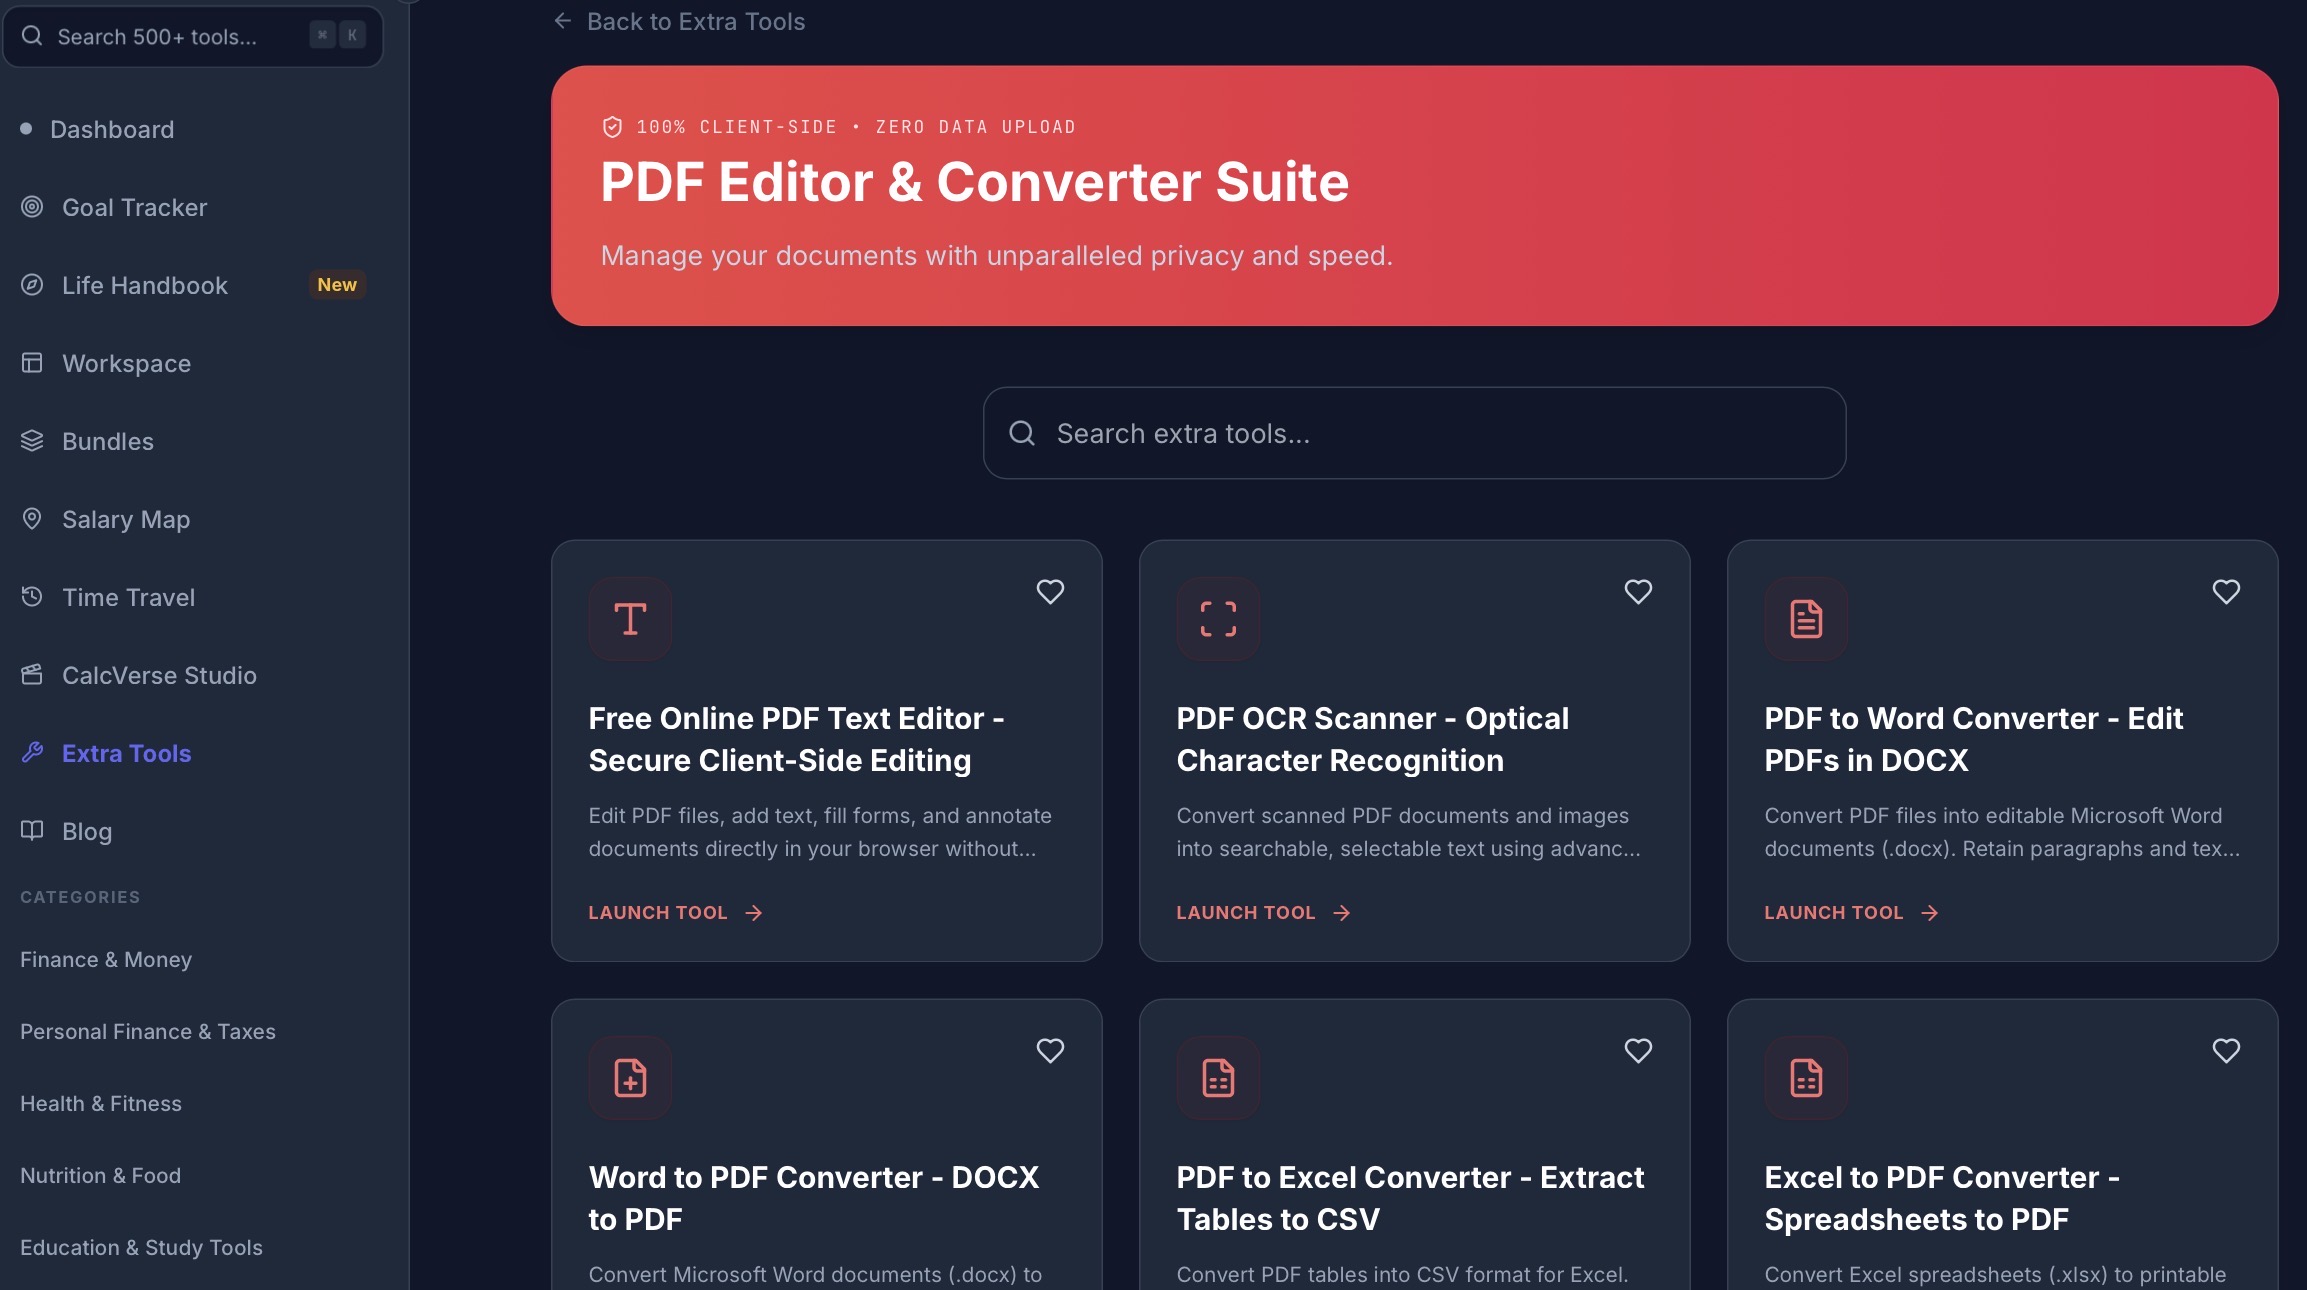
Task: Heart the Excel to PDF Converter card
Action: tap(2226, 1051)
